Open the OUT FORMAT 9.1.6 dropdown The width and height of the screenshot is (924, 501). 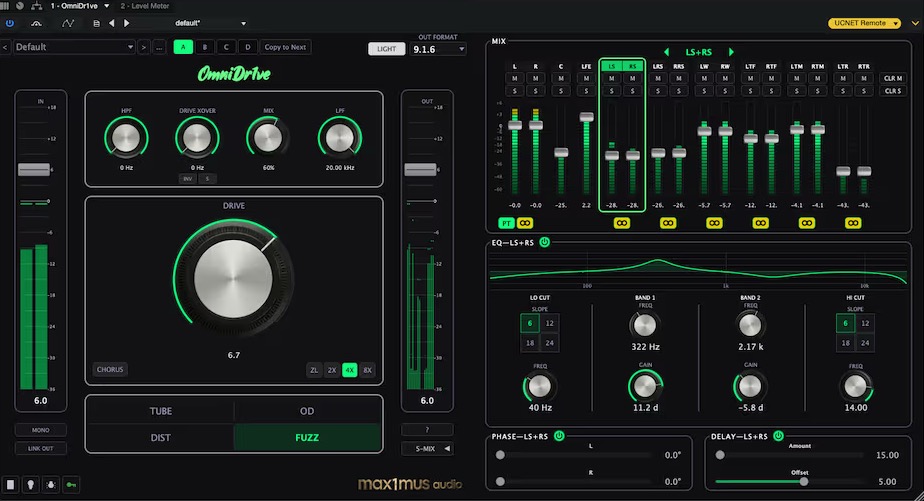(438, 50)
